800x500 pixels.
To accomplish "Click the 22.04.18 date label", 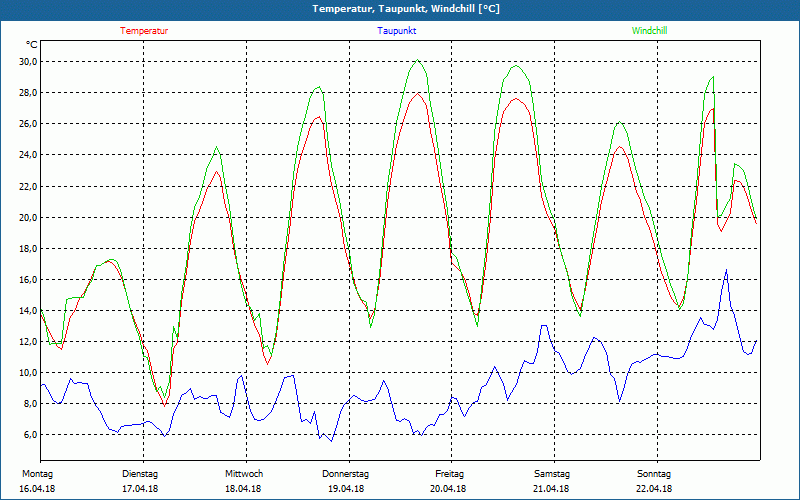I will 655,489.
